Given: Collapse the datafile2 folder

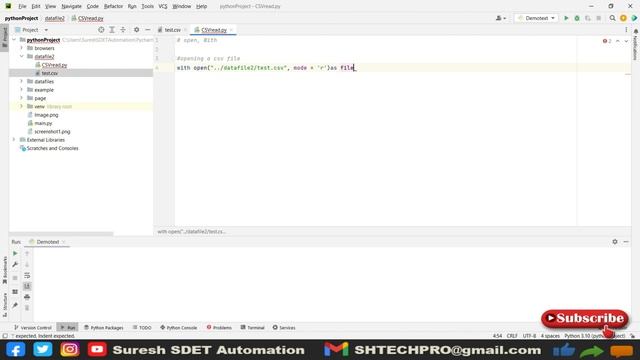Looking at the screenshot, I should point(22,56).
